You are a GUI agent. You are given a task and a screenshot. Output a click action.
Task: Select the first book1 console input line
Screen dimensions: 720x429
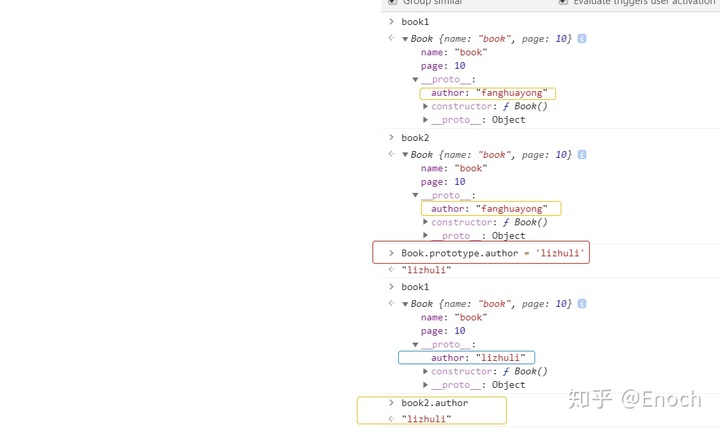coord(415,22)
